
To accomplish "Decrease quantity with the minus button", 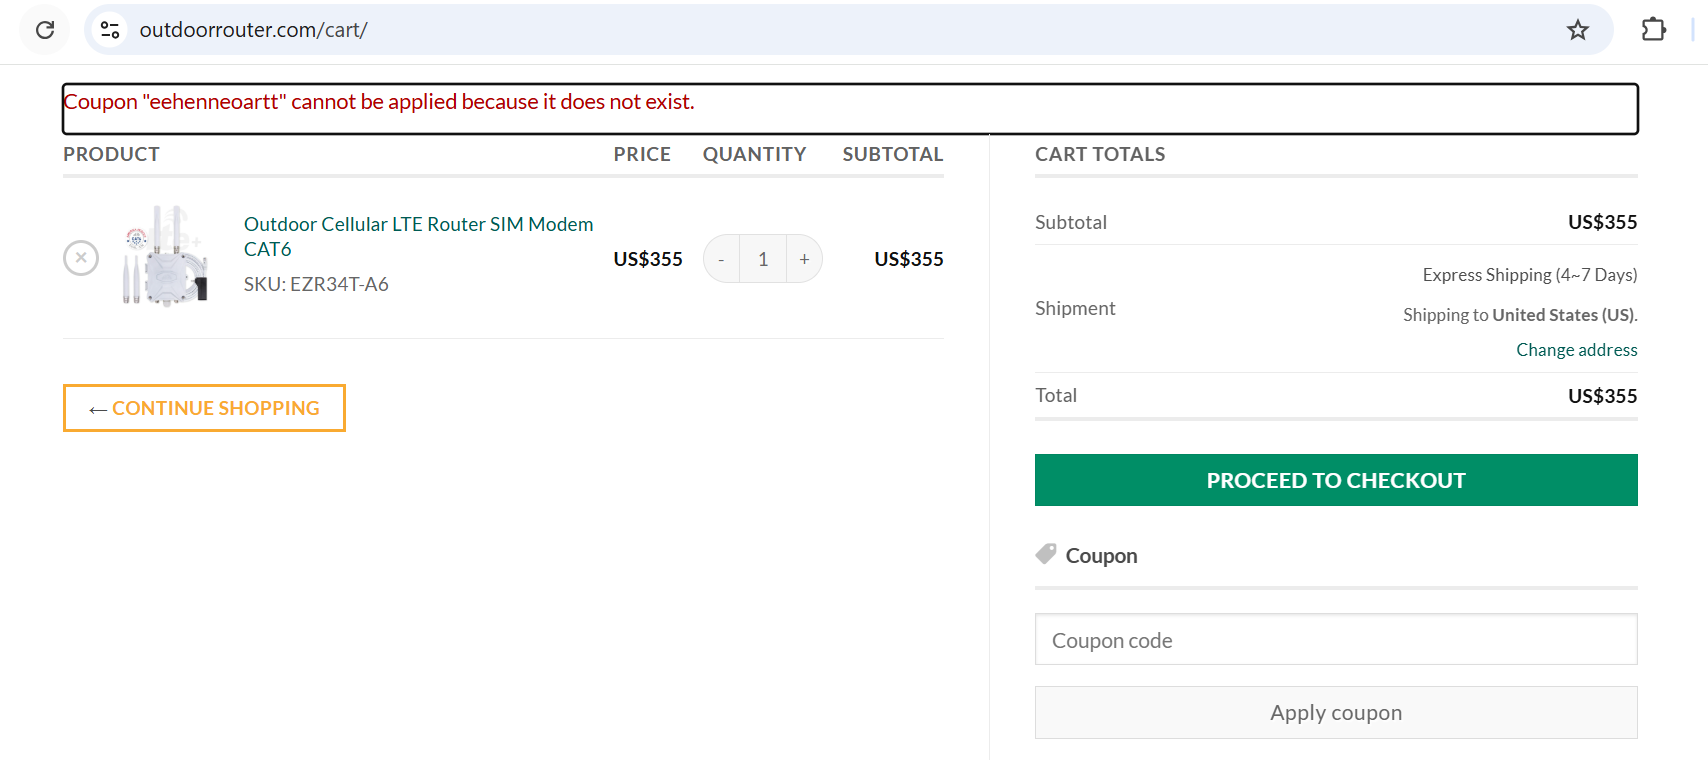I will (x=721, y=259).
